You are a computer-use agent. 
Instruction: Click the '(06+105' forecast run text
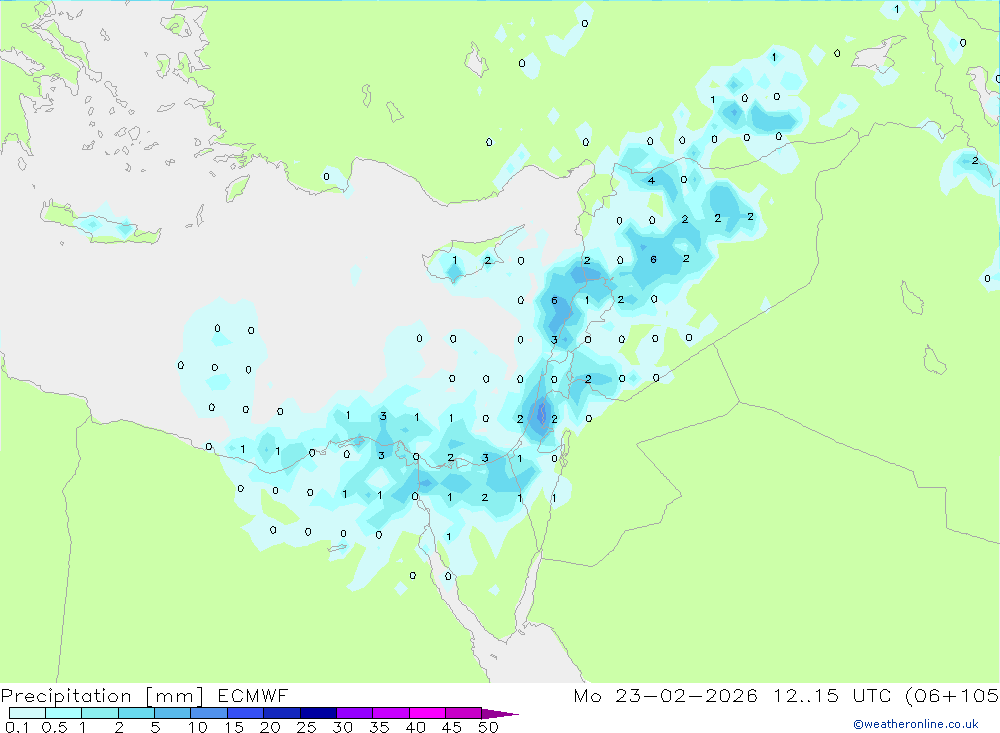click(952, 695)
